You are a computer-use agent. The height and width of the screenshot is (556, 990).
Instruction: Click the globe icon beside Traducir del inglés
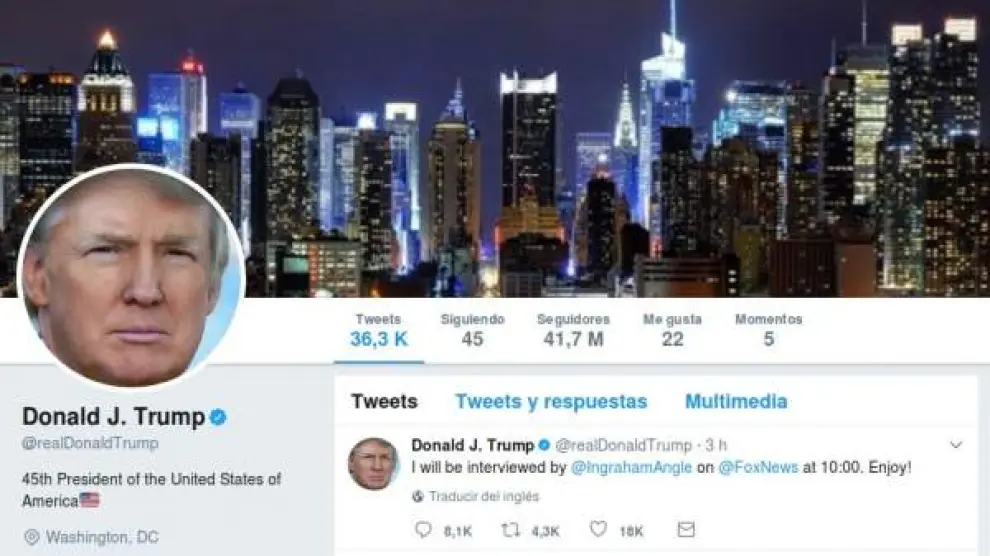coord(417,497)
